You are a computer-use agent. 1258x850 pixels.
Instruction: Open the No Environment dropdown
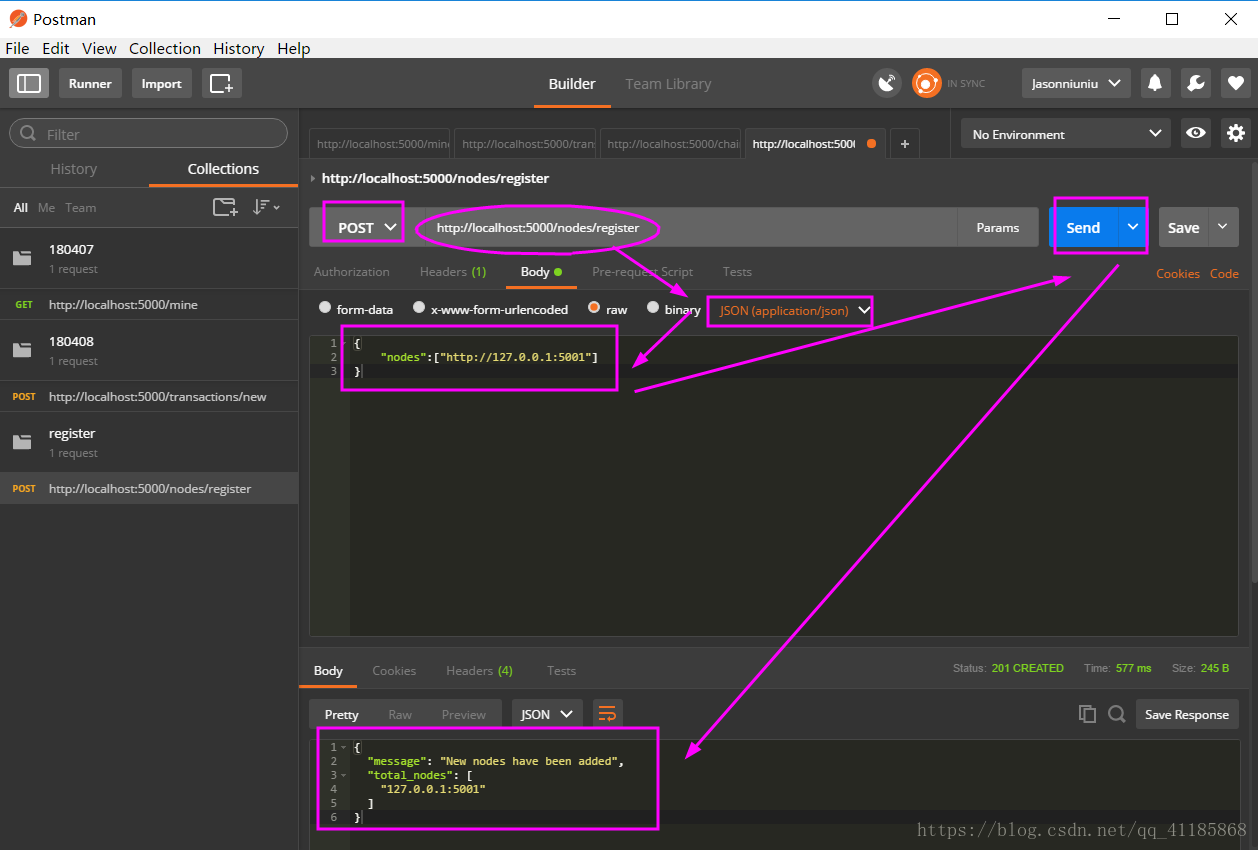1065,134
